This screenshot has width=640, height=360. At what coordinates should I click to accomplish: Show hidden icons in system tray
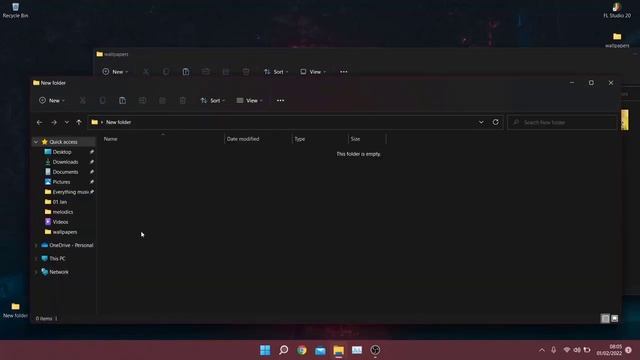click(542, 350)
